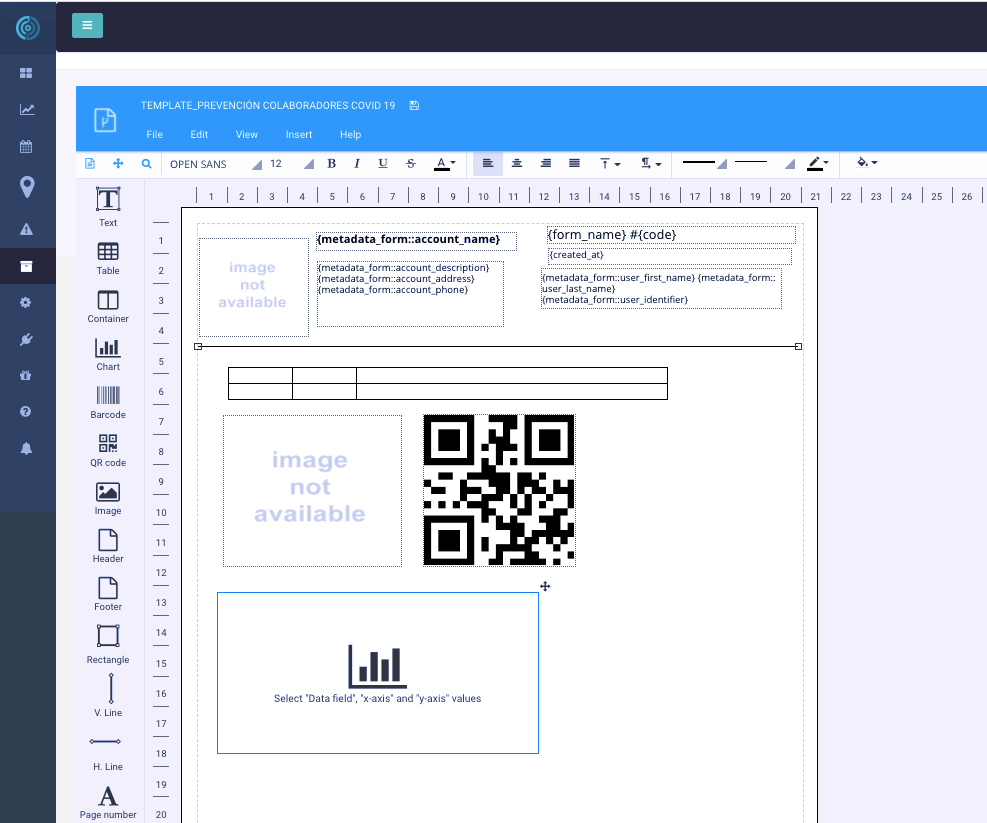Select the Barcode element tool

click(108, 403)
